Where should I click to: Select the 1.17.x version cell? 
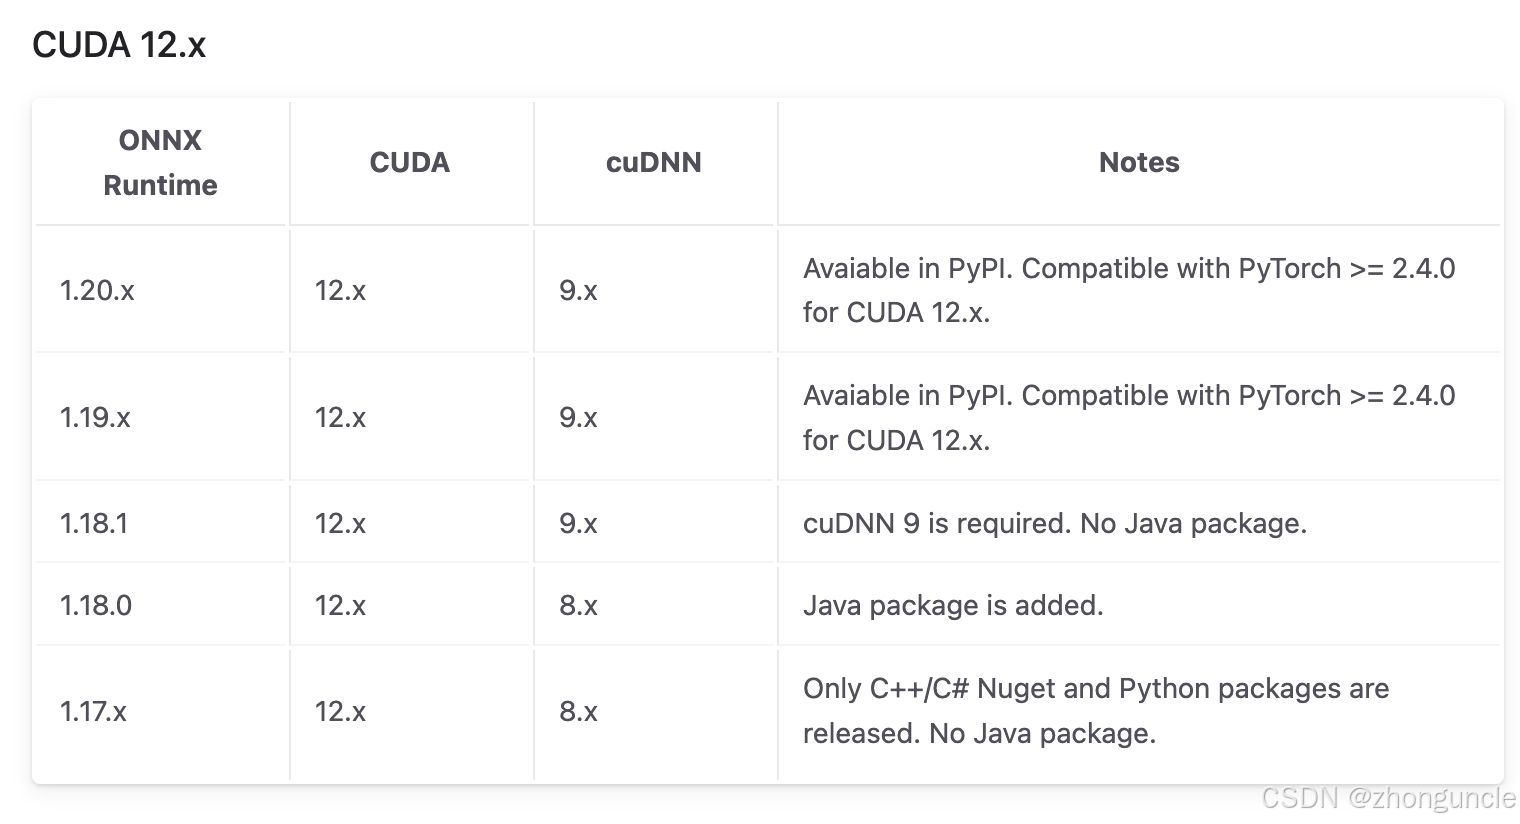pyautogui.click(x=93, y=711)
